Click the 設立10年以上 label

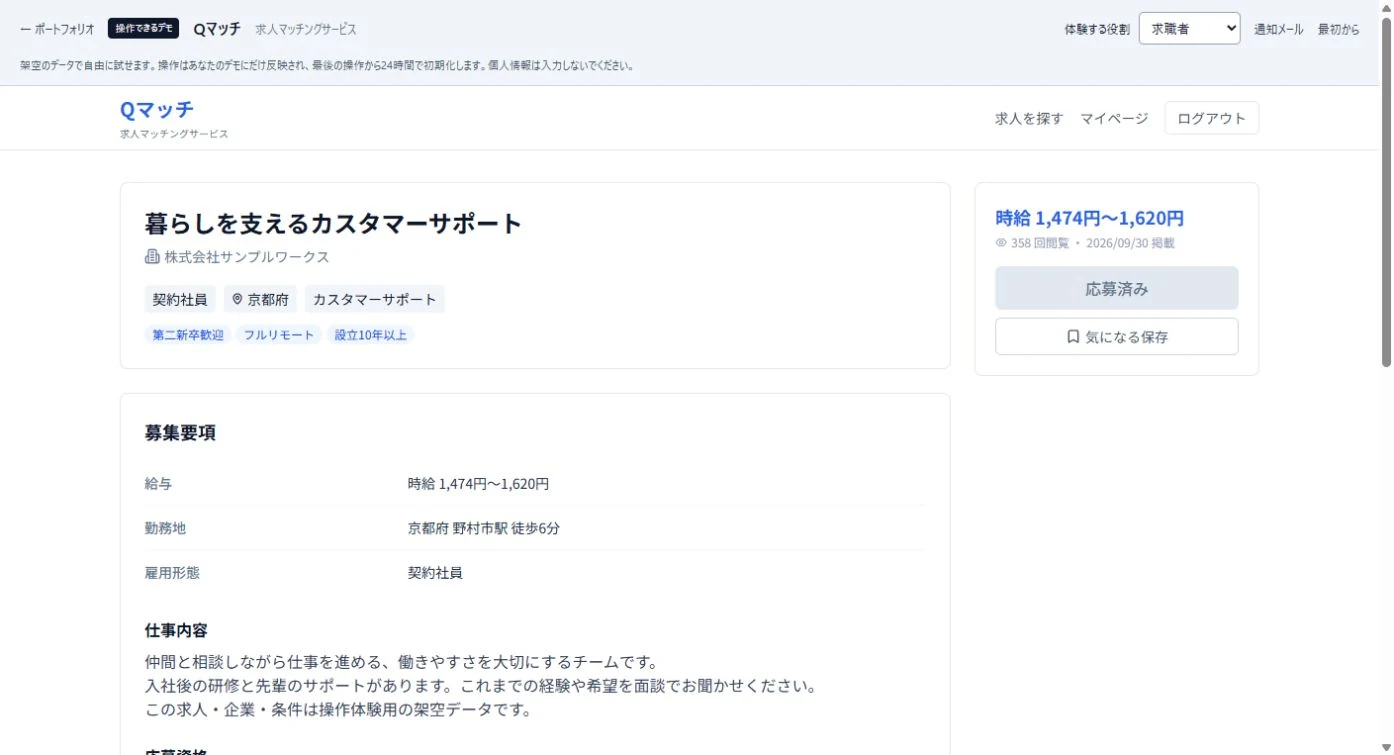(370, 335)
